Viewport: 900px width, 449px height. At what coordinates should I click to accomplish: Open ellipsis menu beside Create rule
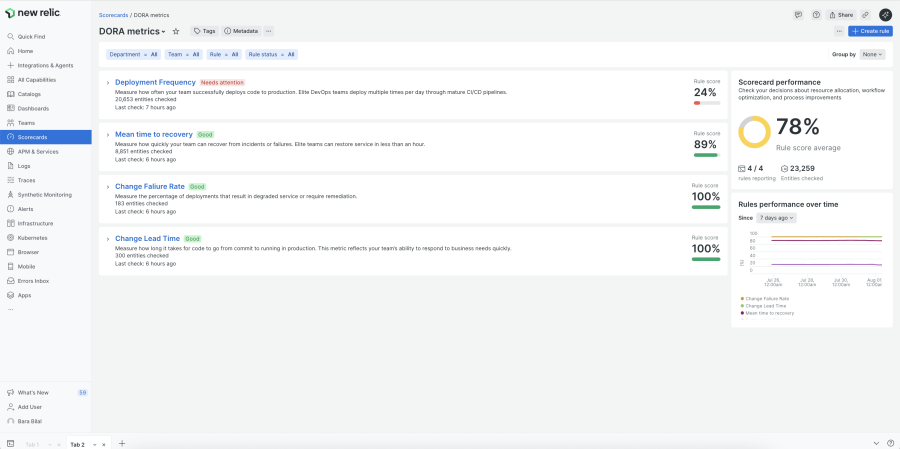click(839, 31)
